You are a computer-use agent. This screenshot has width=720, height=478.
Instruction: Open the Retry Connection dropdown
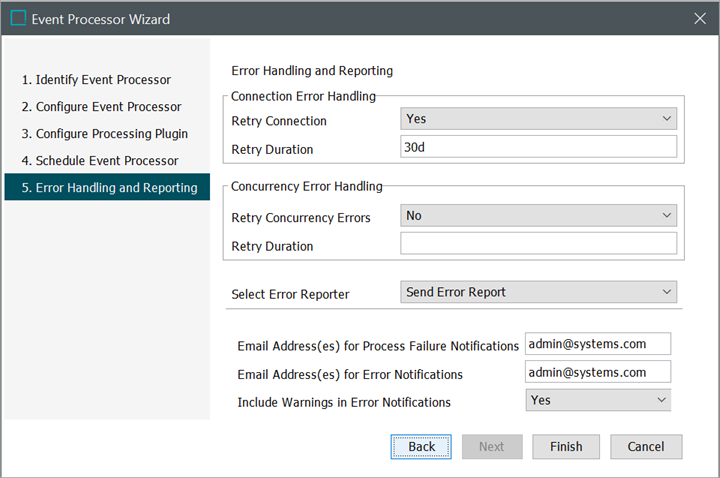(x=537, y=118)
